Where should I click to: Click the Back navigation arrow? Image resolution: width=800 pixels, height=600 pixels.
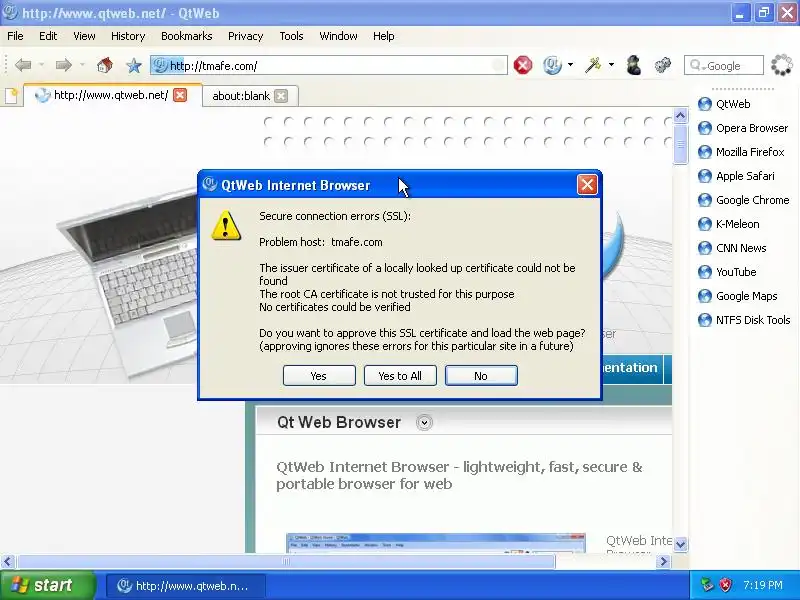point(23,65)
